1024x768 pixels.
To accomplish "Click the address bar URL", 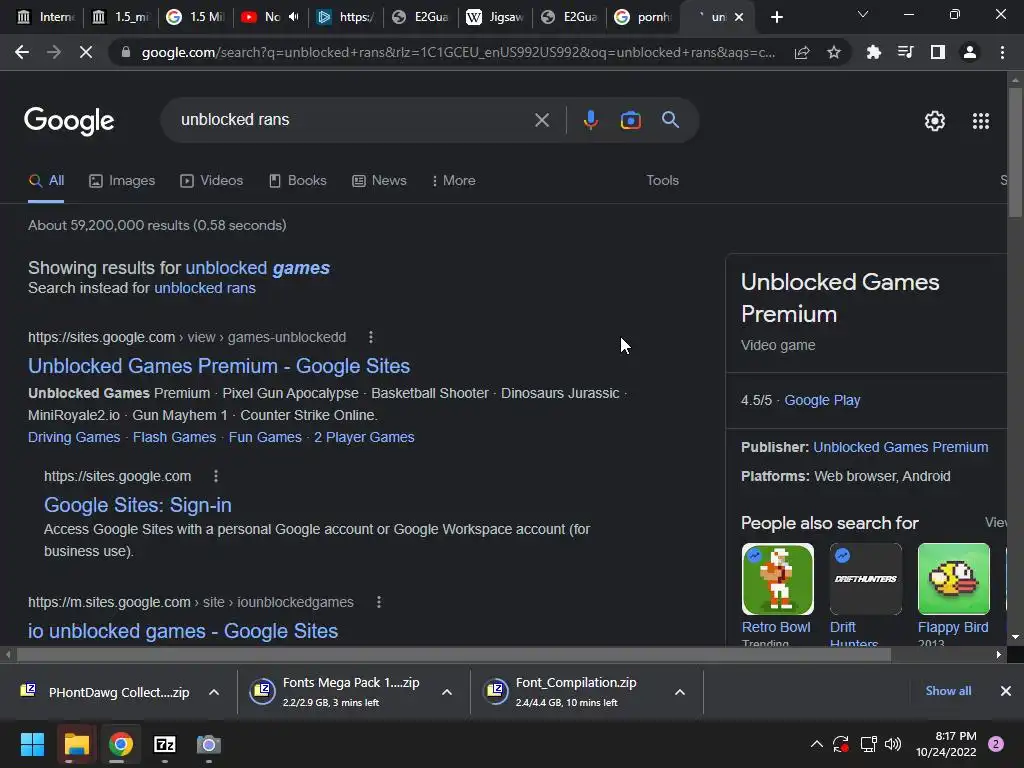I will (x=457, y=52).
